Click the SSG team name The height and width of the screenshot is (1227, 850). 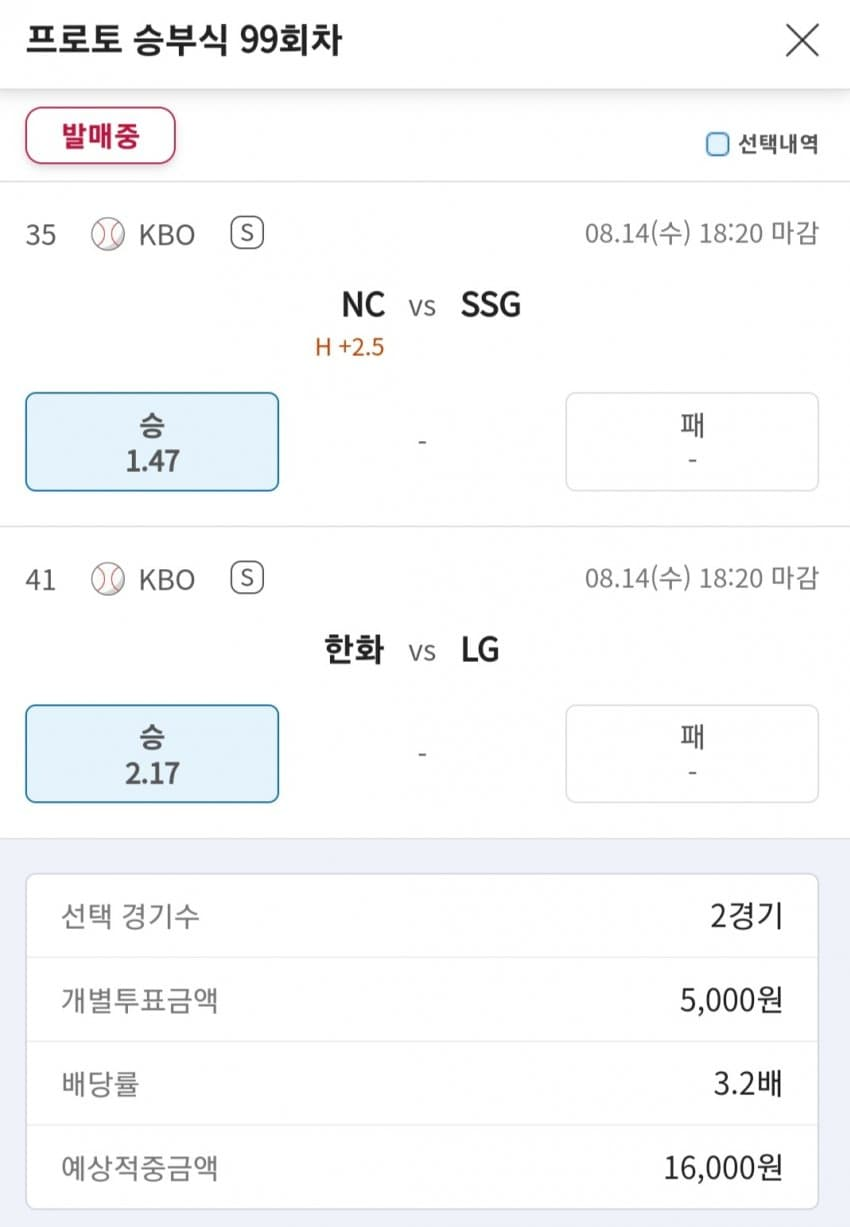pos(491,305)
